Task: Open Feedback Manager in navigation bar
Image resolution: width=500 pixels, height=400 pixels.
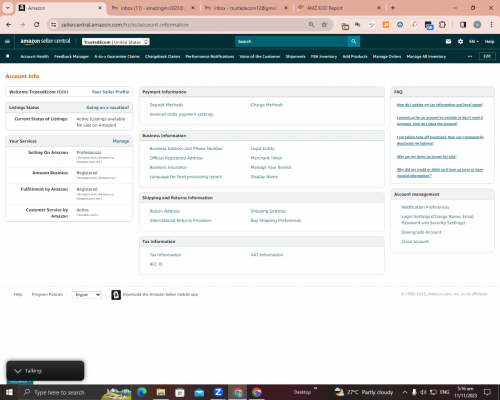Action: 71,57
